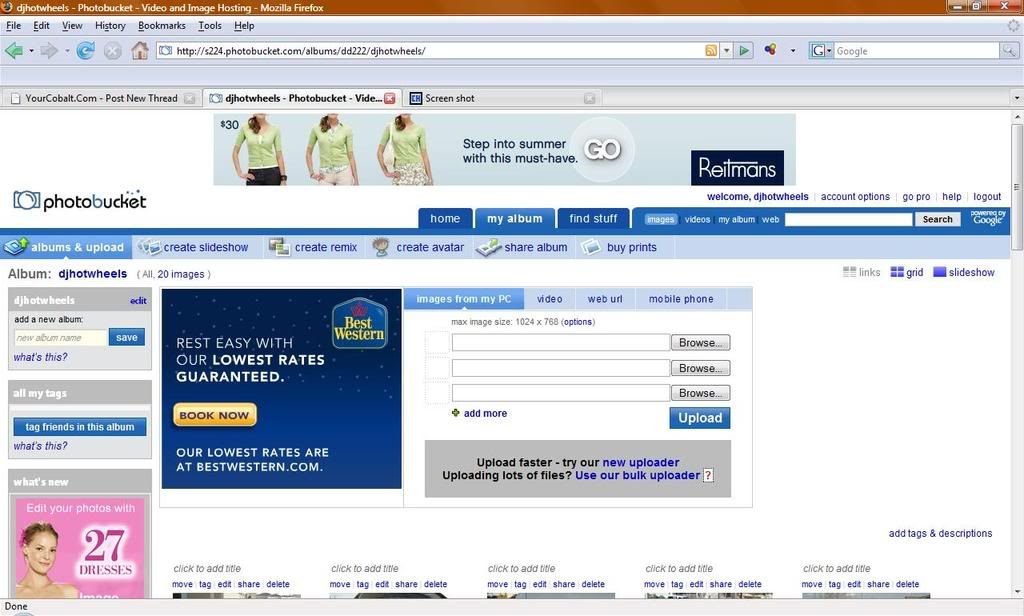Click the browser address bar
This screenshot has width=1024, height=616.
[x=431, y=50]
